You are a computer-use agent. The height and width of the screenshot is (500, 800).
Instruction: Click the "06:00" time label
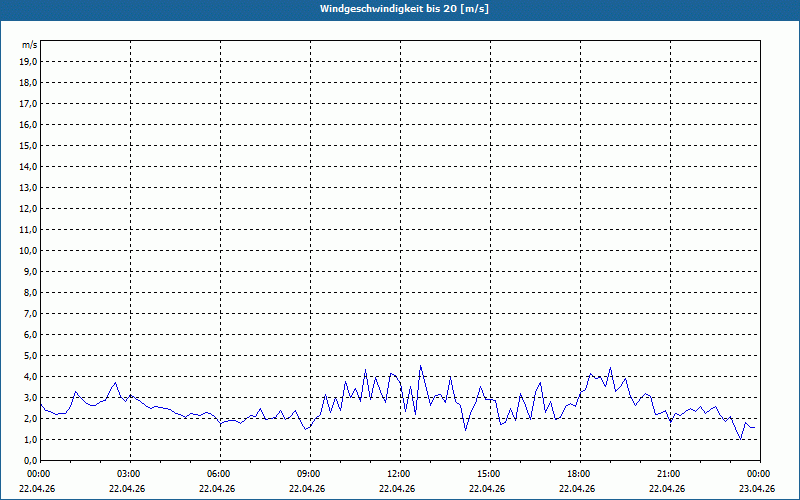(220, 474)
